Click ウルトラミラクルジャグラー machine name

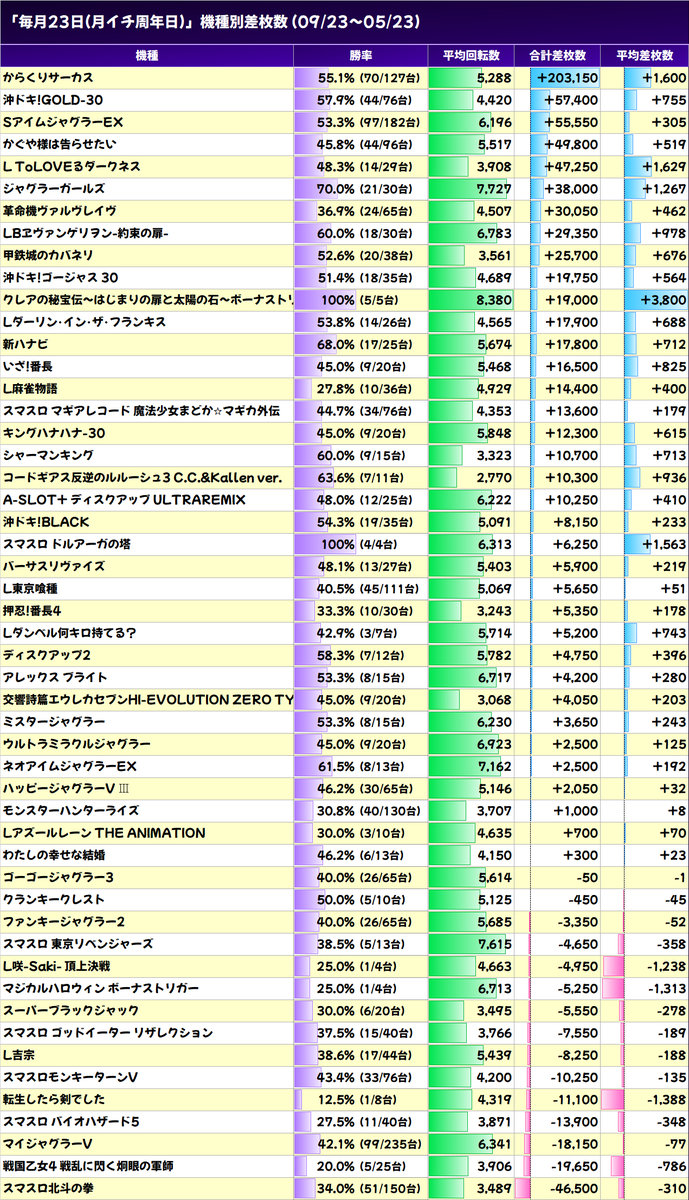pyautogui.click(x=77, y=743)
